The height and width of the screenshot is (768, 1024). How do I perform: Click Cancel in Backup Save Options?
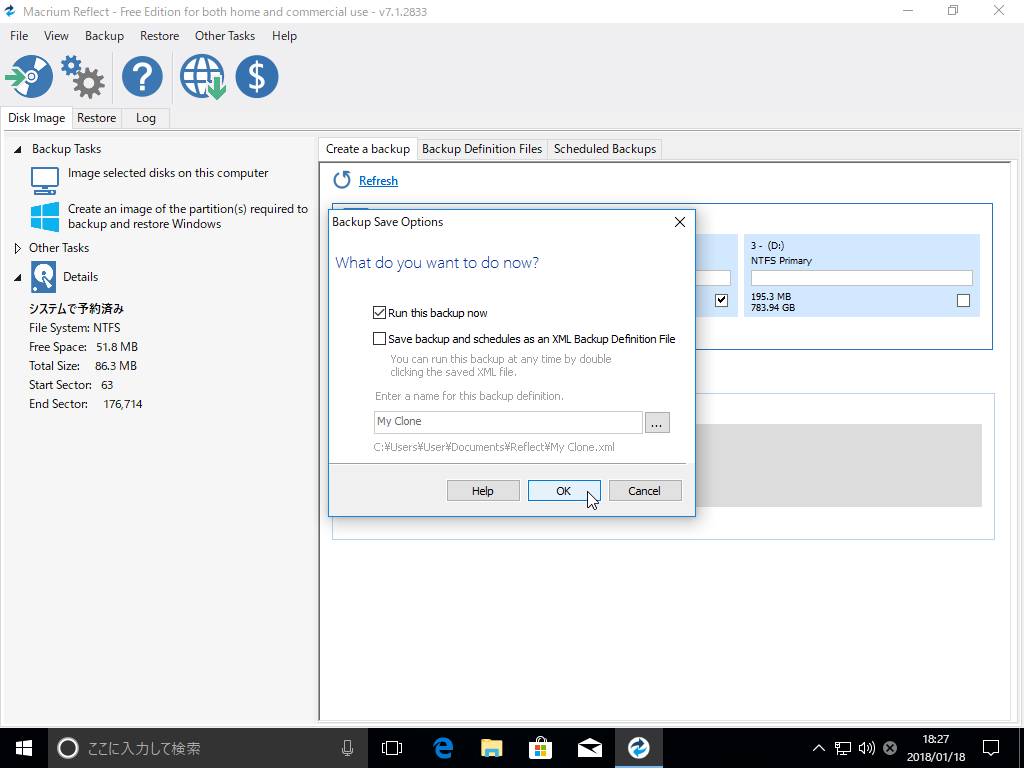[x=645, y=490]
